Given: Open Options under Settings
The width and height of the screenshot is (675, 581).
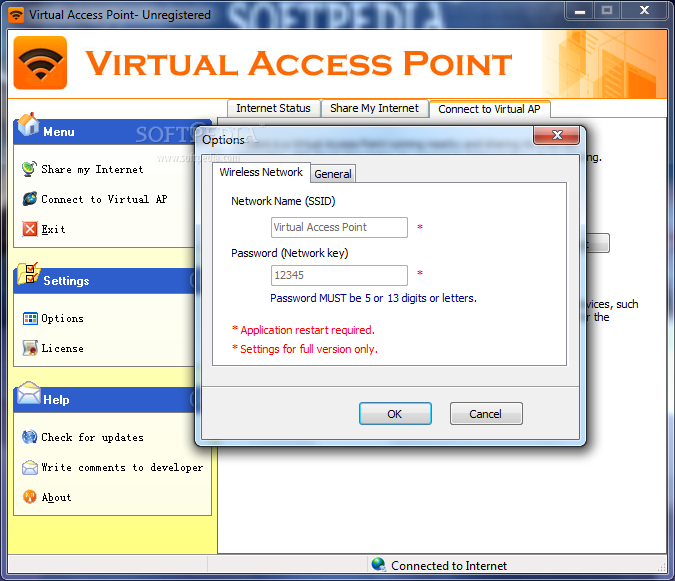Looking at the screenshot, I should pyautogui.click(x=62, y=318).
